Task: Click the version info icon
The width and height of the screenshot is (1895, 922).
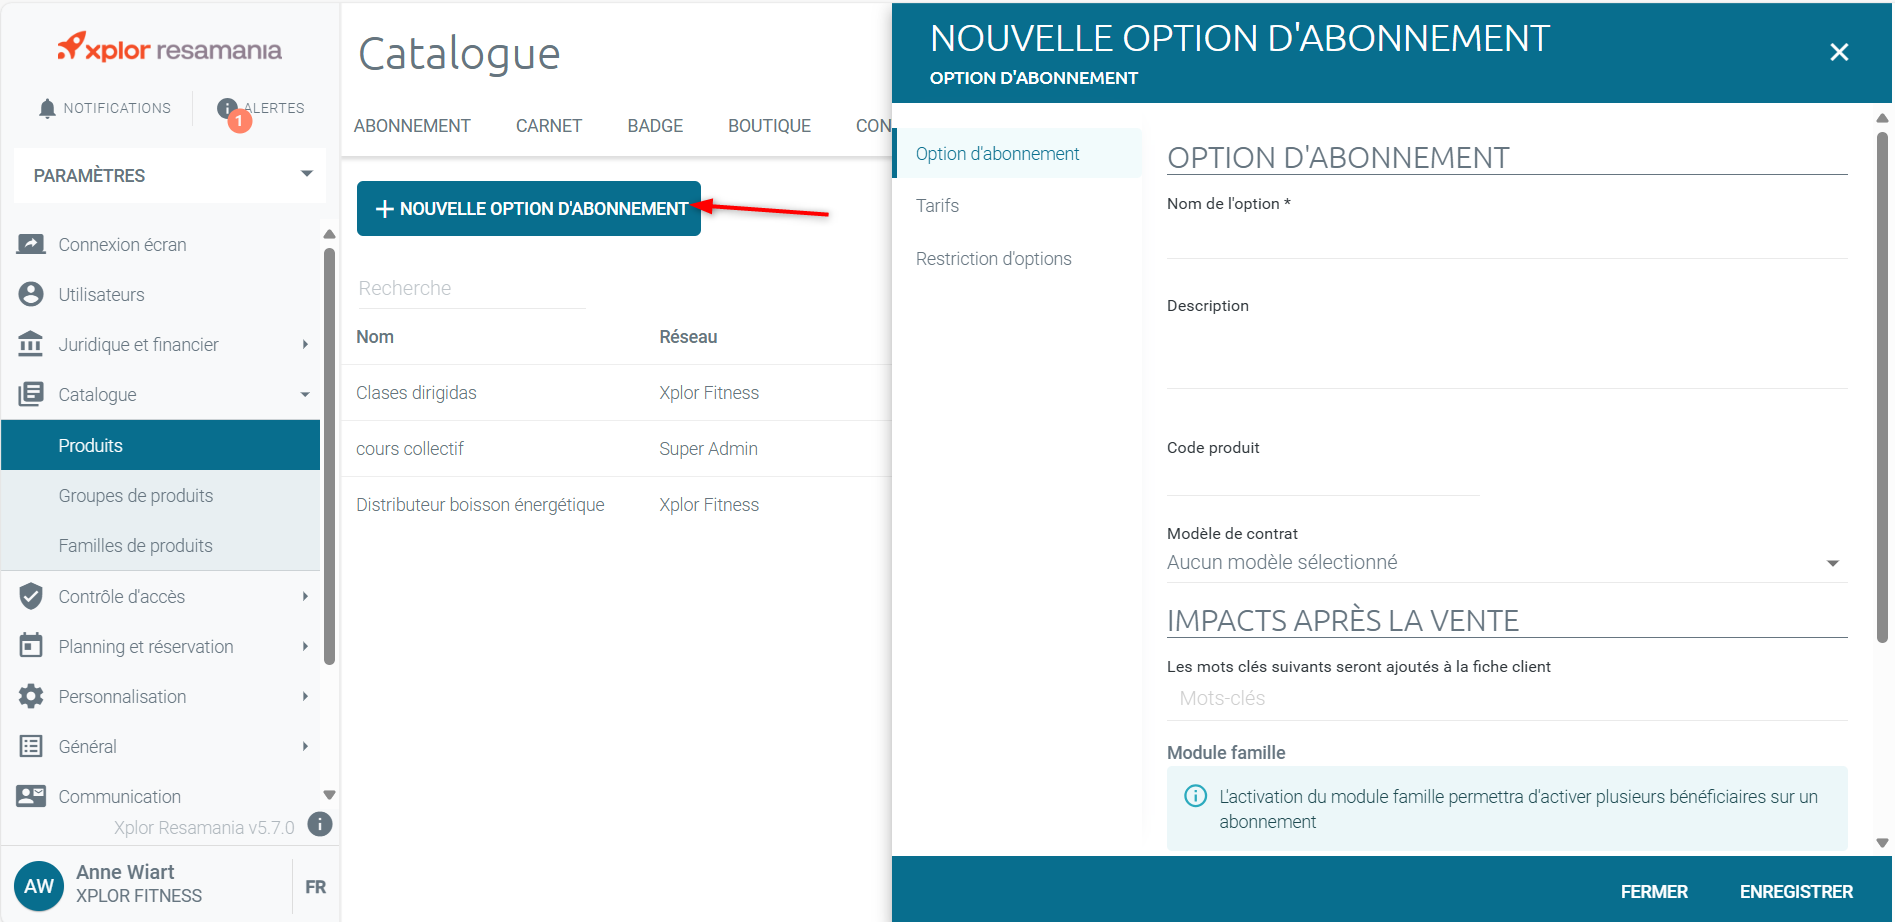Action: coord(320,824)
